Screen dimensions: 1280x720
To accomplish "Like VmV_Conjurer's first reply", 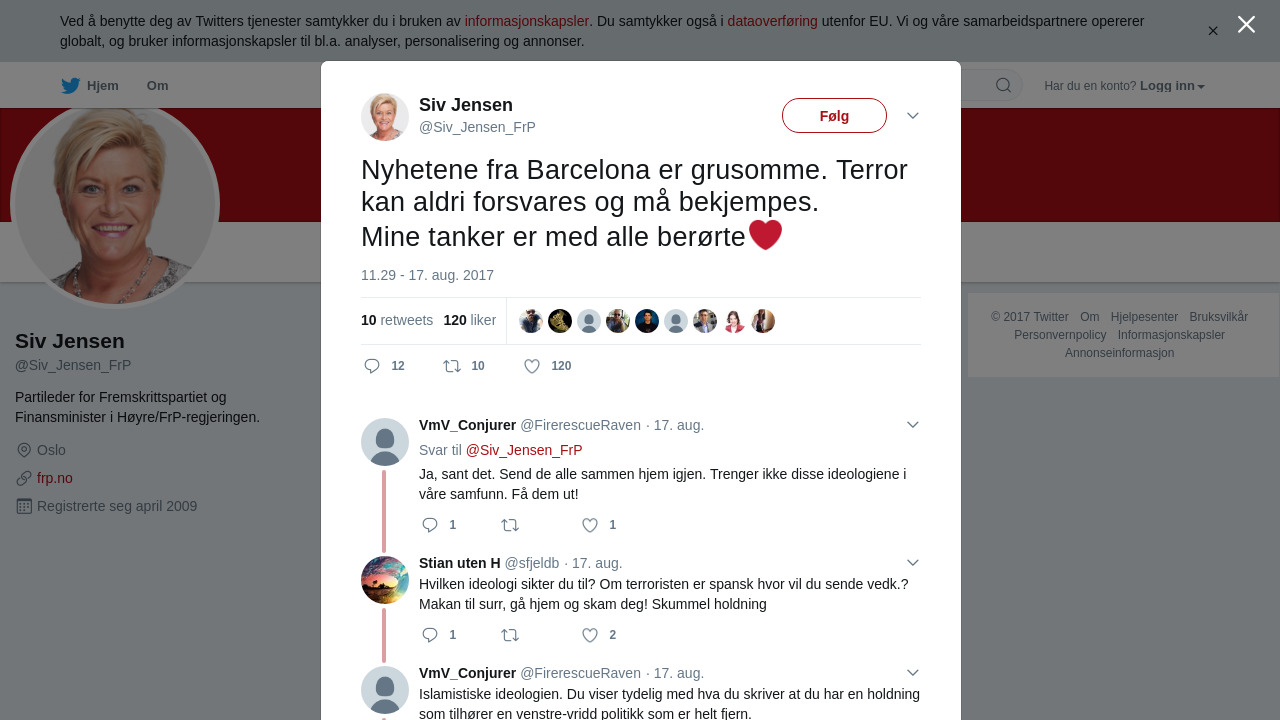I will (x=590, y=525).
